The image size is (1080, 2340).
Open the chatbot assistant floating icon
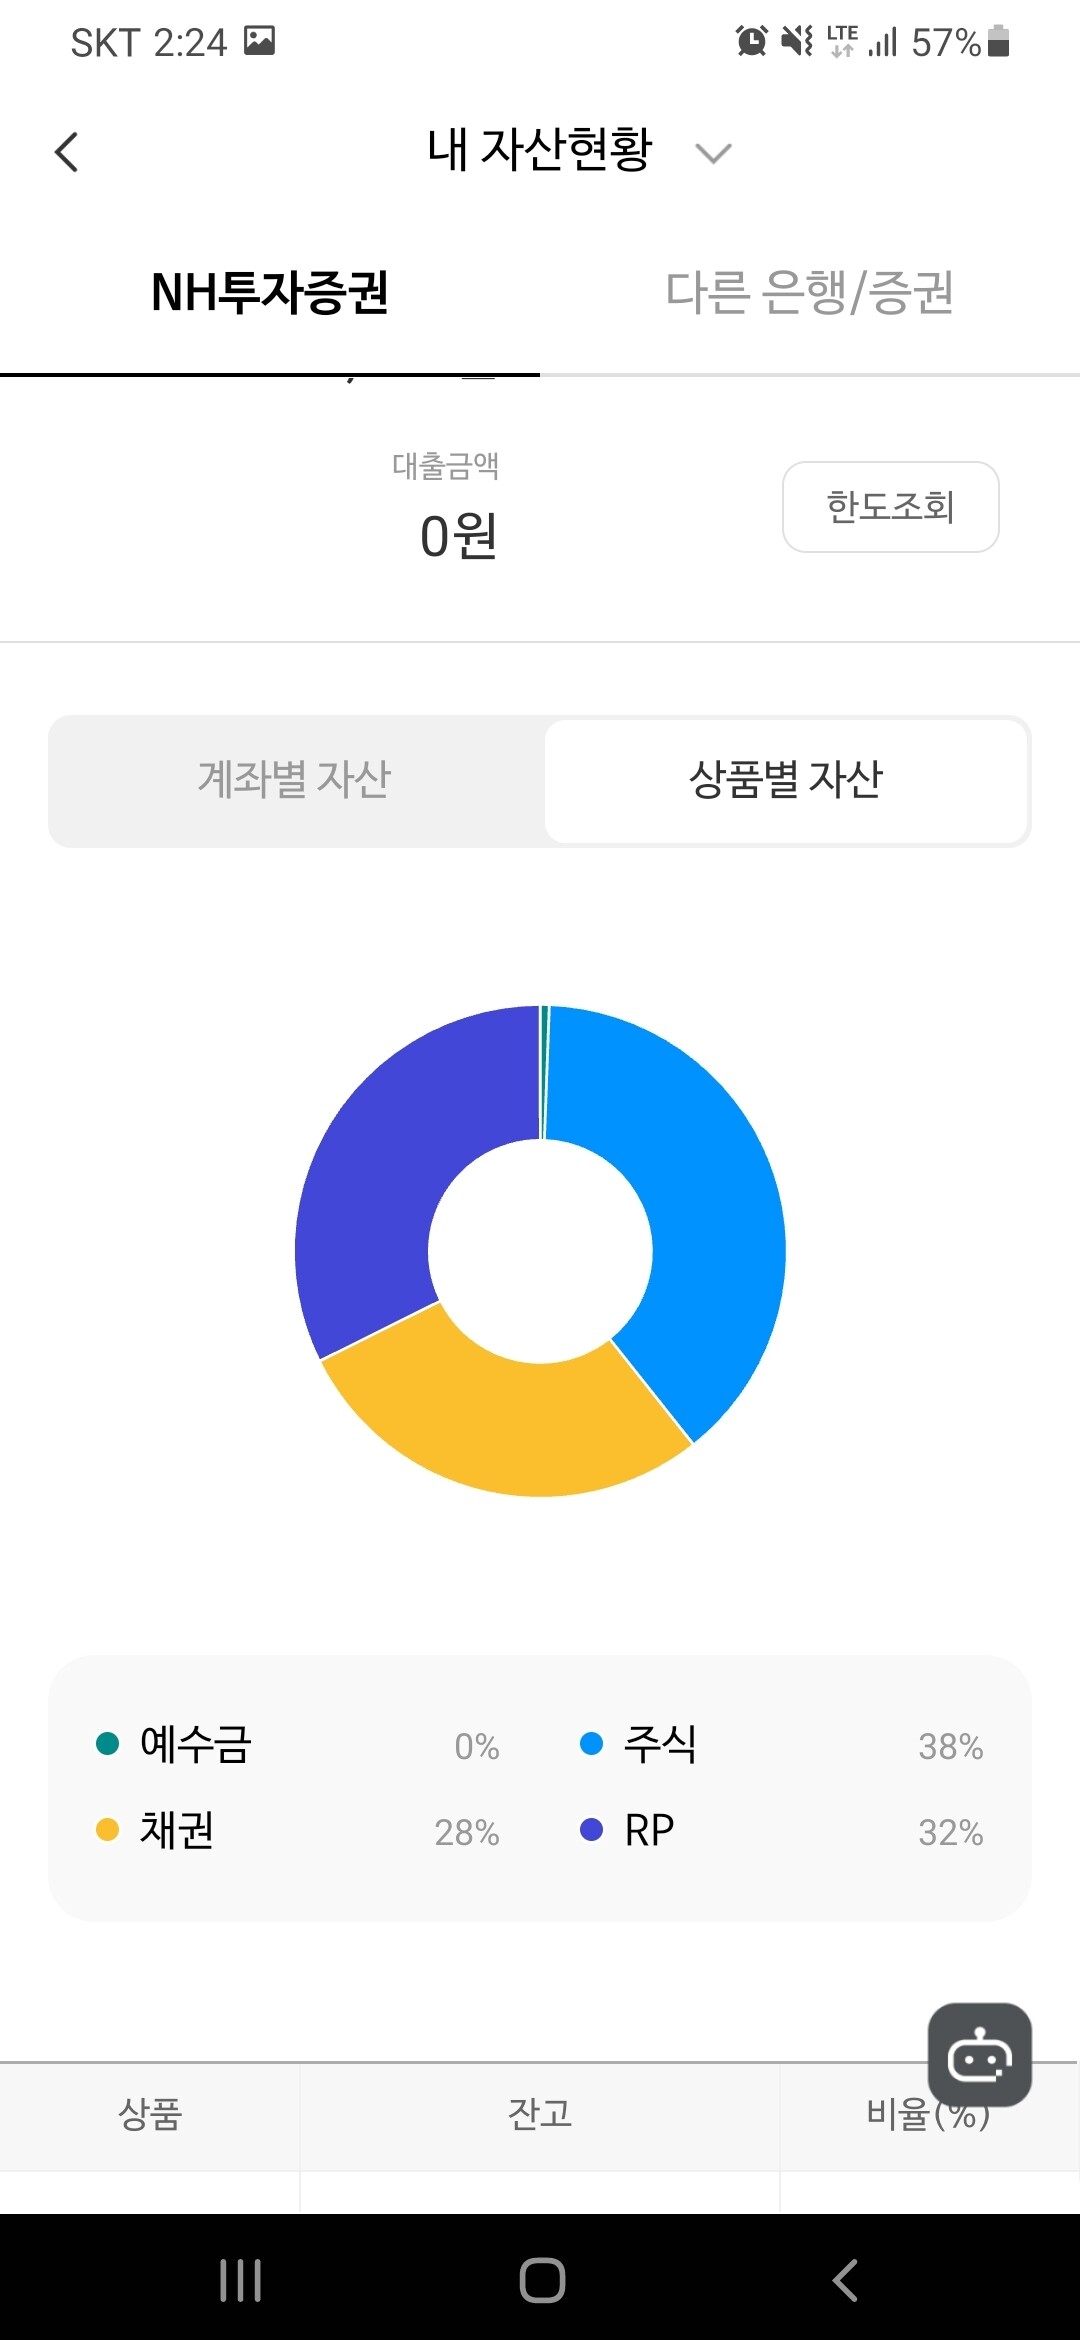[x=980, y=2055]
